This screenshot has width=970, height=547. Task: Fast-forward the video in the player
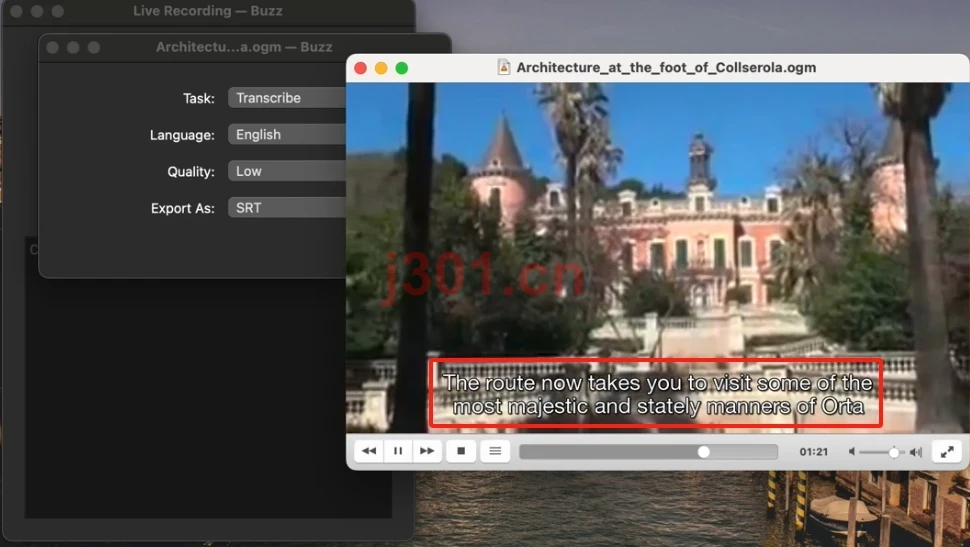[427, 451]
